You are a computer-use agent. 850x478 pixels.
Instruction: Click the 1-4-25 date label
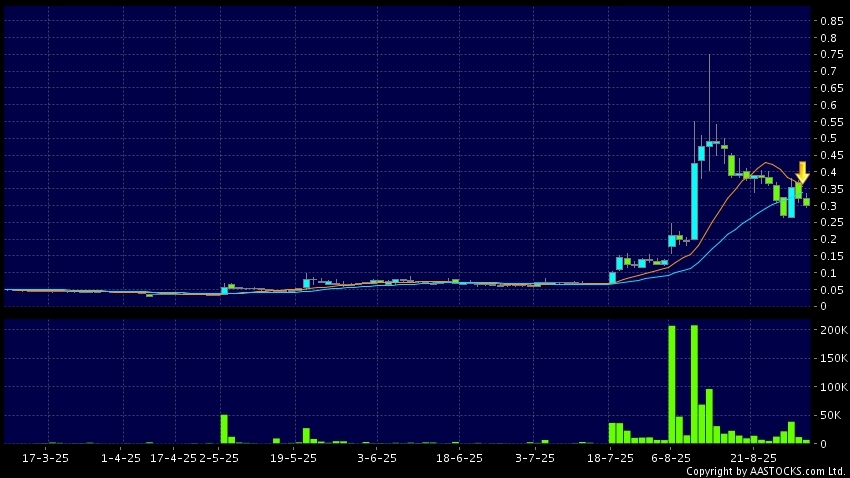click(x=120, y=458)
